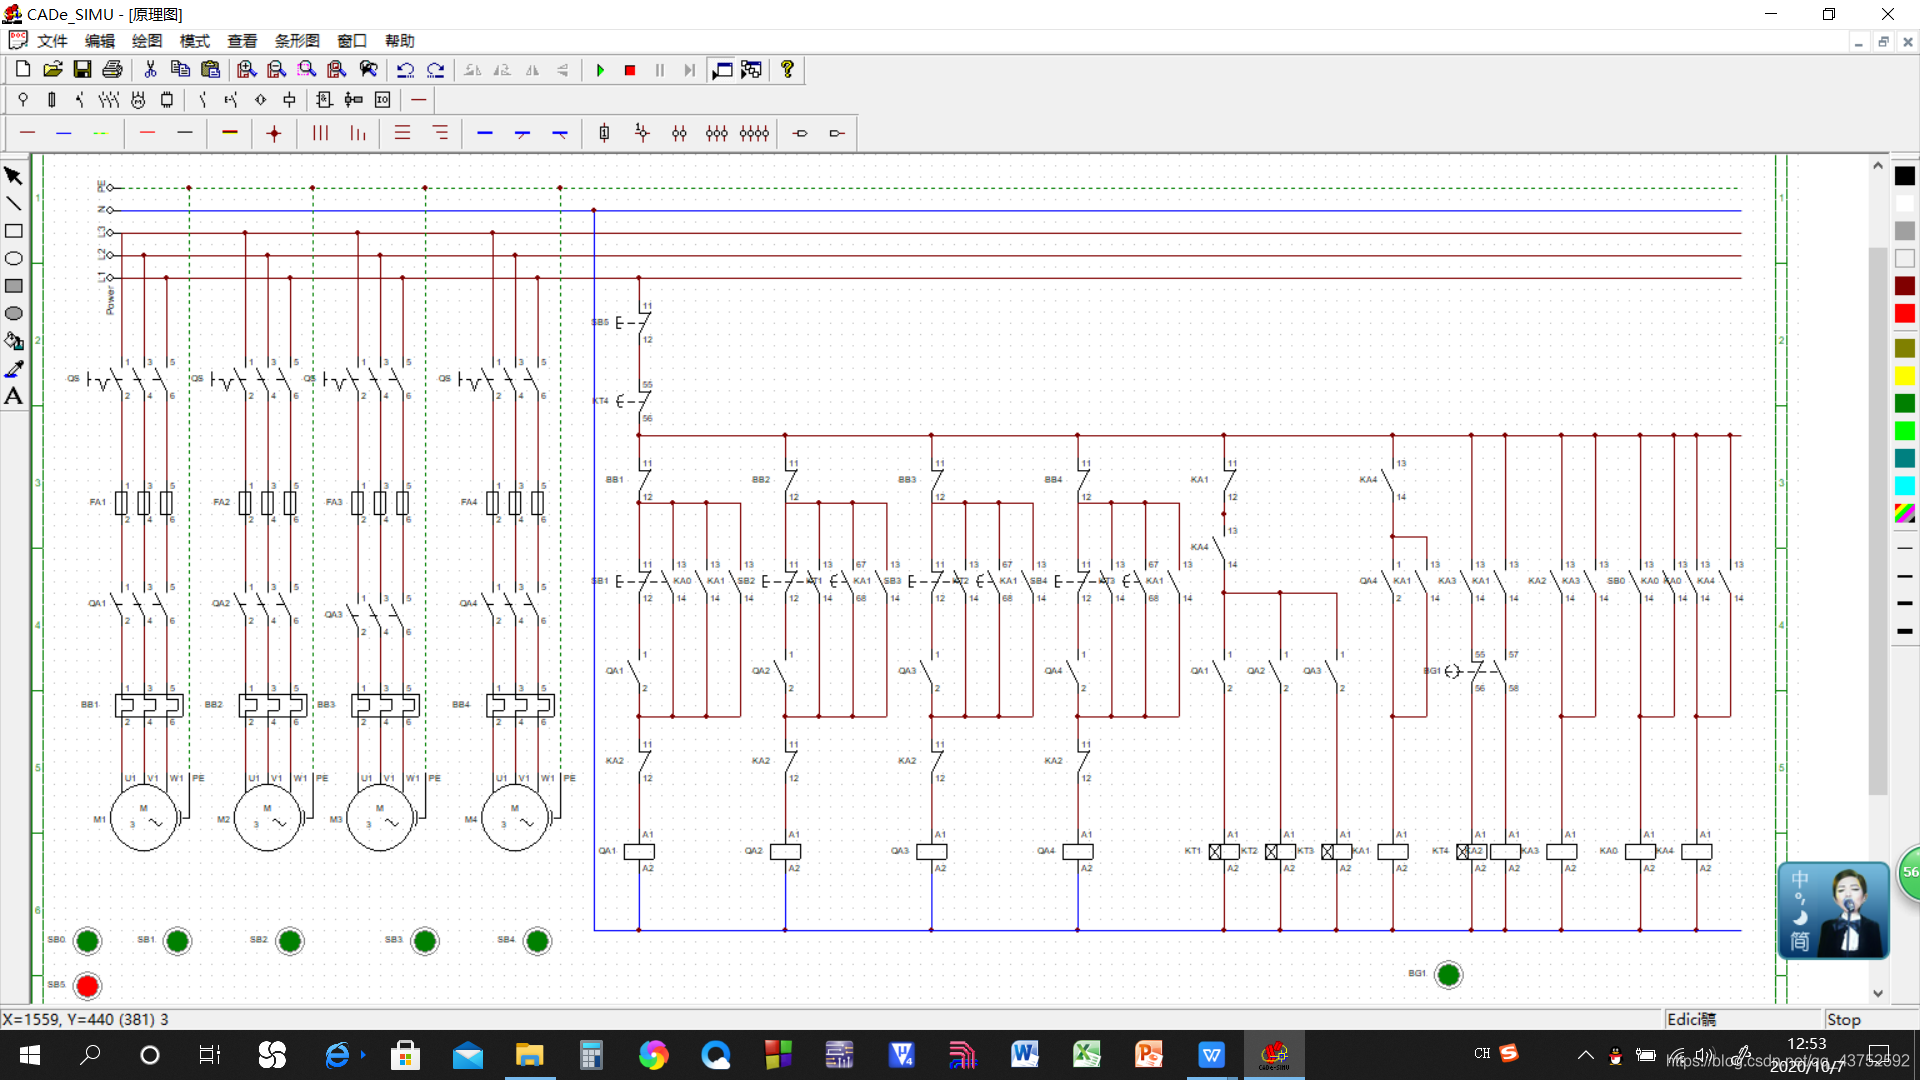Open the 模式 menu
This screenshot has width=1920, height=1080.
pos(194,41)
